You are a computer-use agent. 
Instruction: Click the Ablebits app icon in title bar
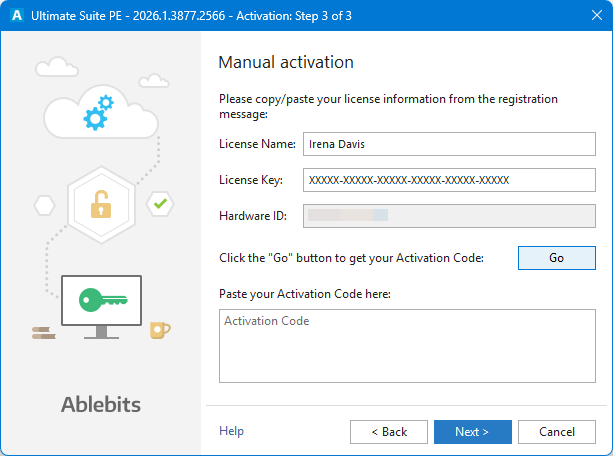(x=16, y=16)
